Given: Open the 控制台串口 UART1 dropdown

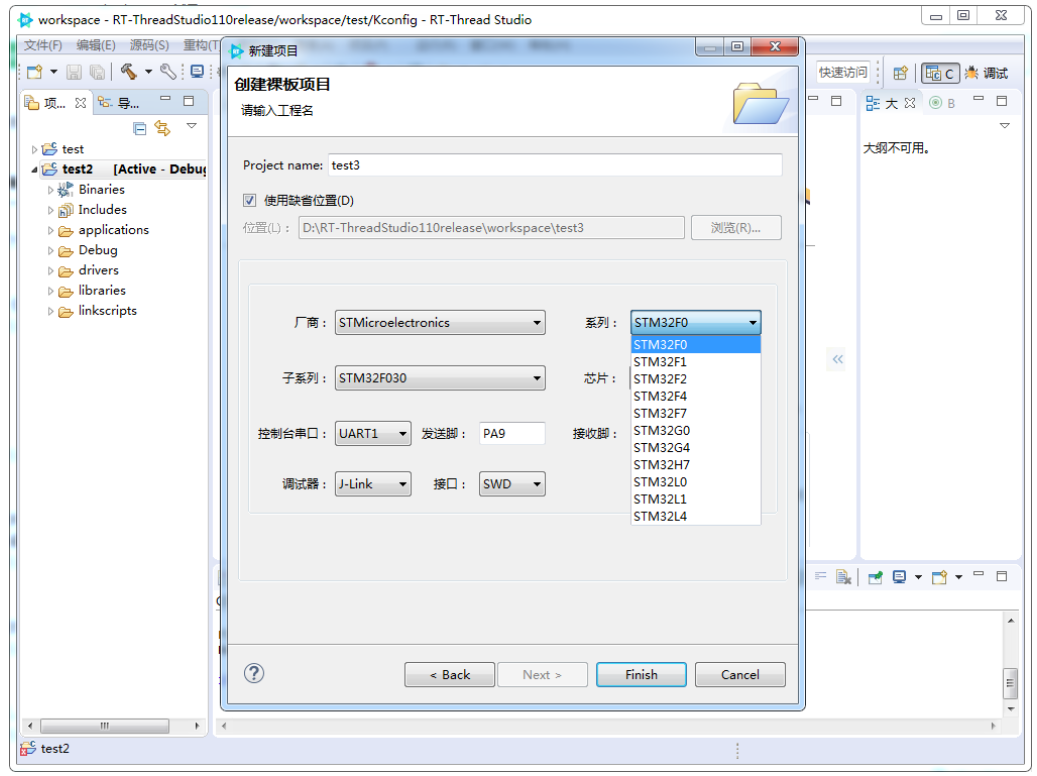Looking at the screenshot, I should pyautogui.click(x=373, y=433).
